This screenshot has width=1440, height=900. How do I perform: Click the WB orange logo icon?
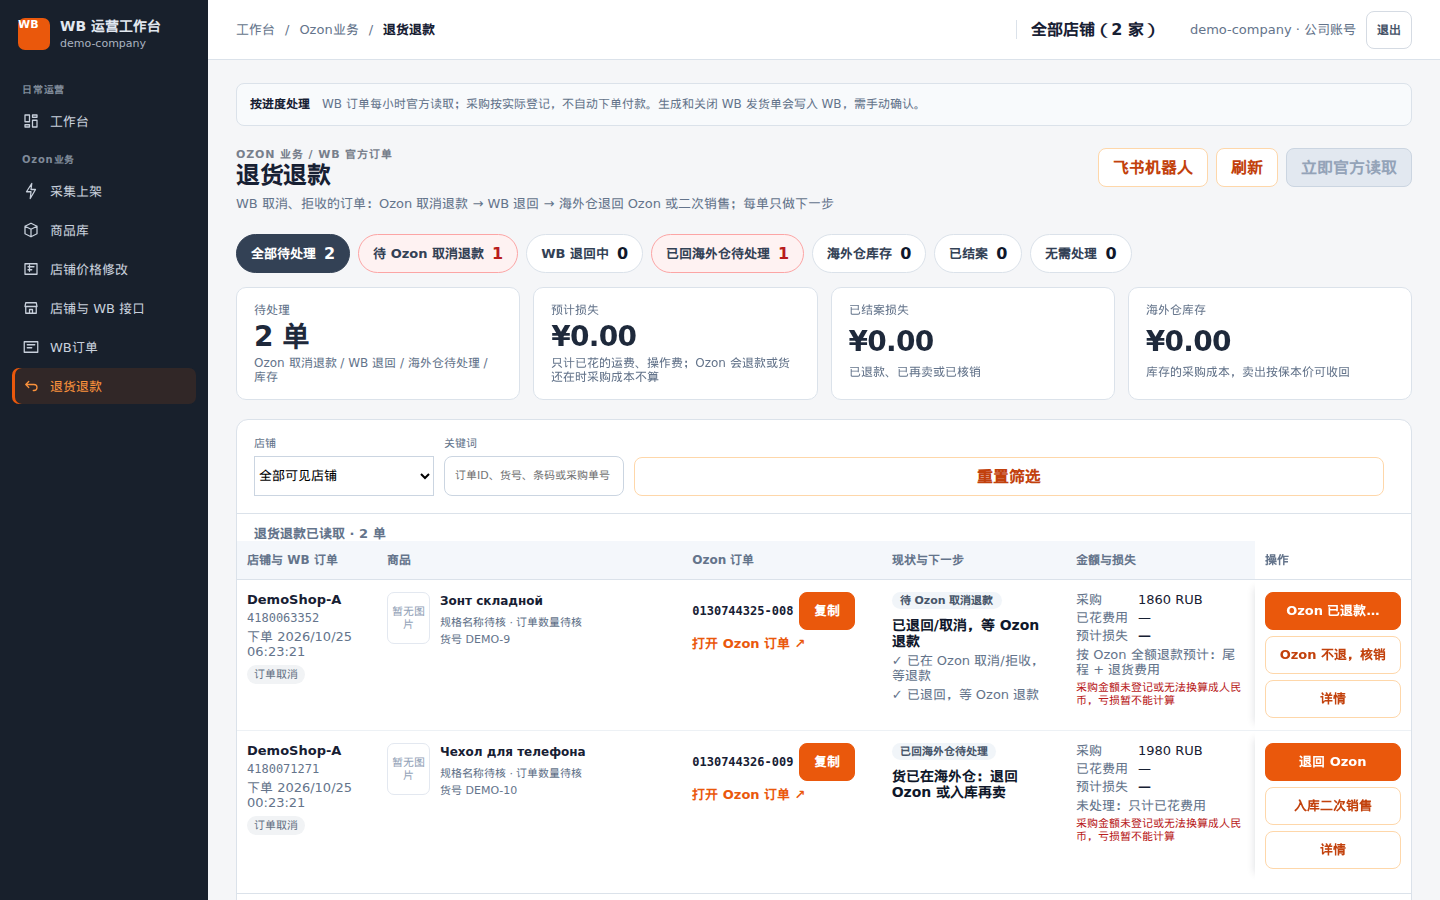click(x=33, y=33)
